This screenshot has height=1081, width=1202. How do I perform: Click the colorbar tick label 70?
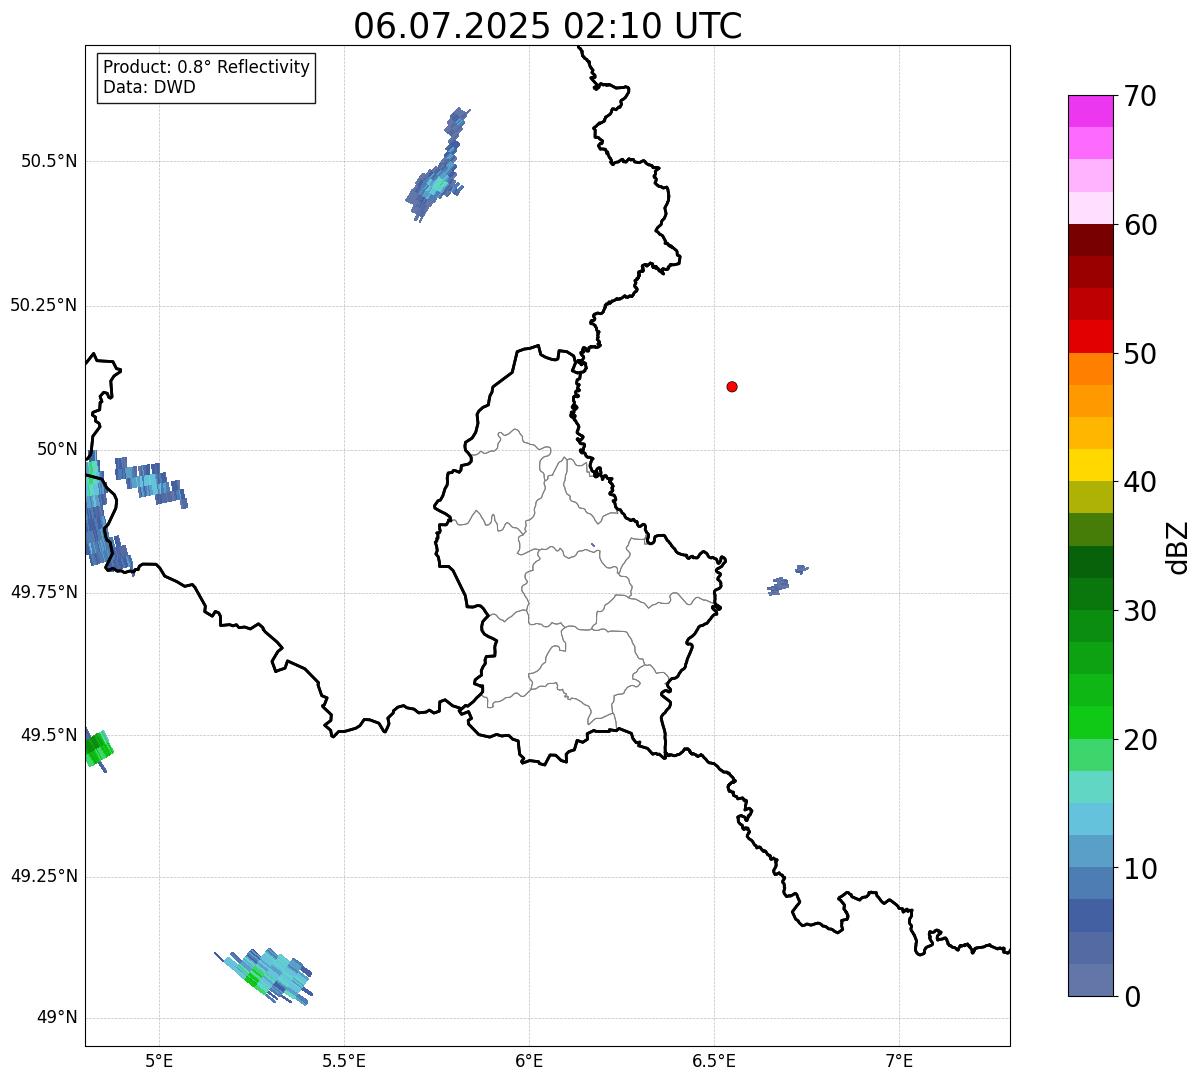(x=1140, y=96)
